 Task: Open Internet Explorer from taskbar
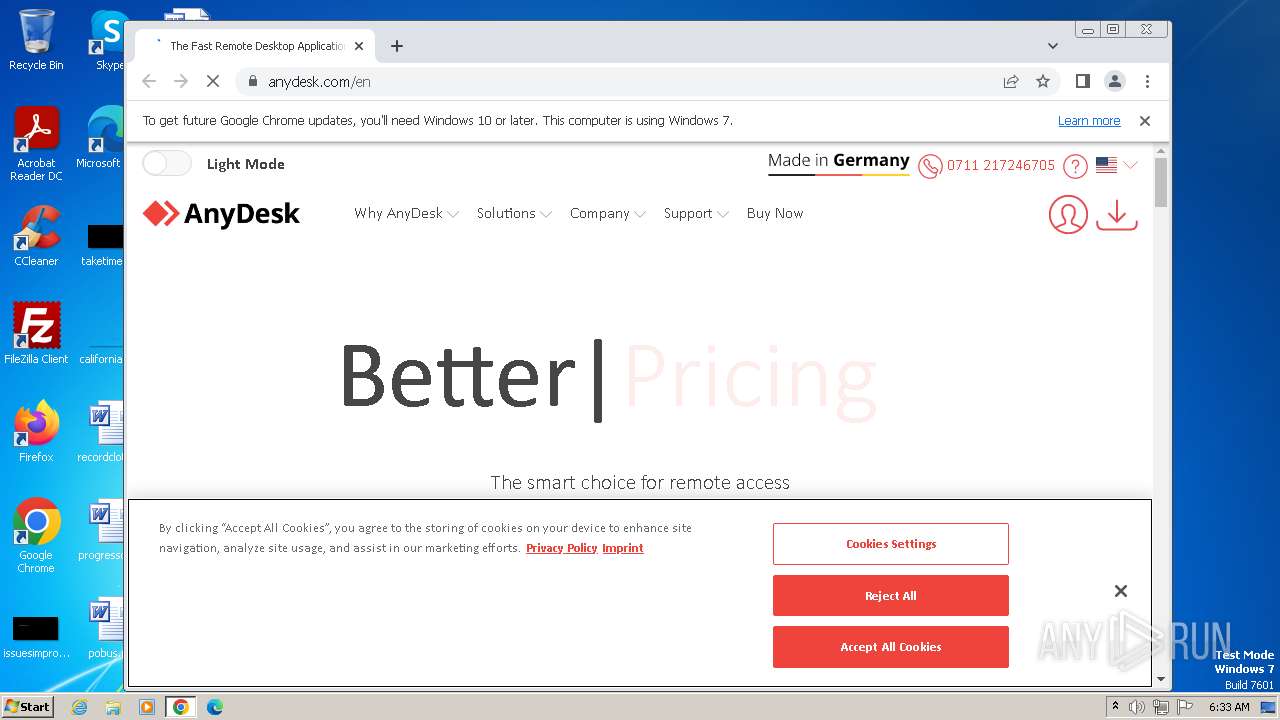[80, 707]
